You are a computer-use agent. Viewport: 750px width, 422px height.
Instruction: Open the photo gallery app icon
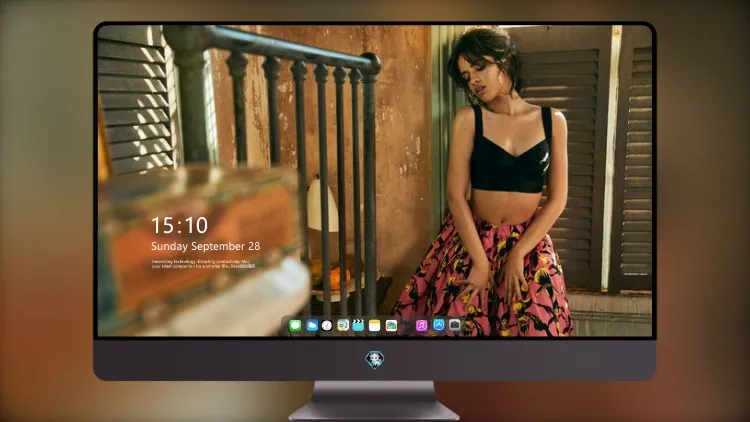tap(391, 326)
